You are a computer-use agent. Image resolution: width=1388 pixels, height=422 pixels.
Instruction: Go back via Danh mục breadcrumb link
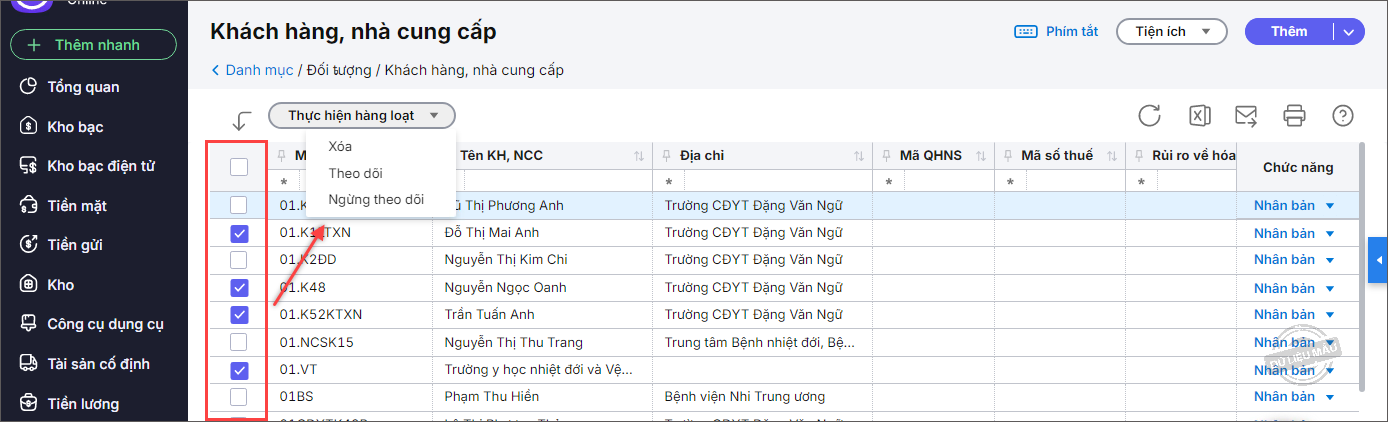(252, 70)
